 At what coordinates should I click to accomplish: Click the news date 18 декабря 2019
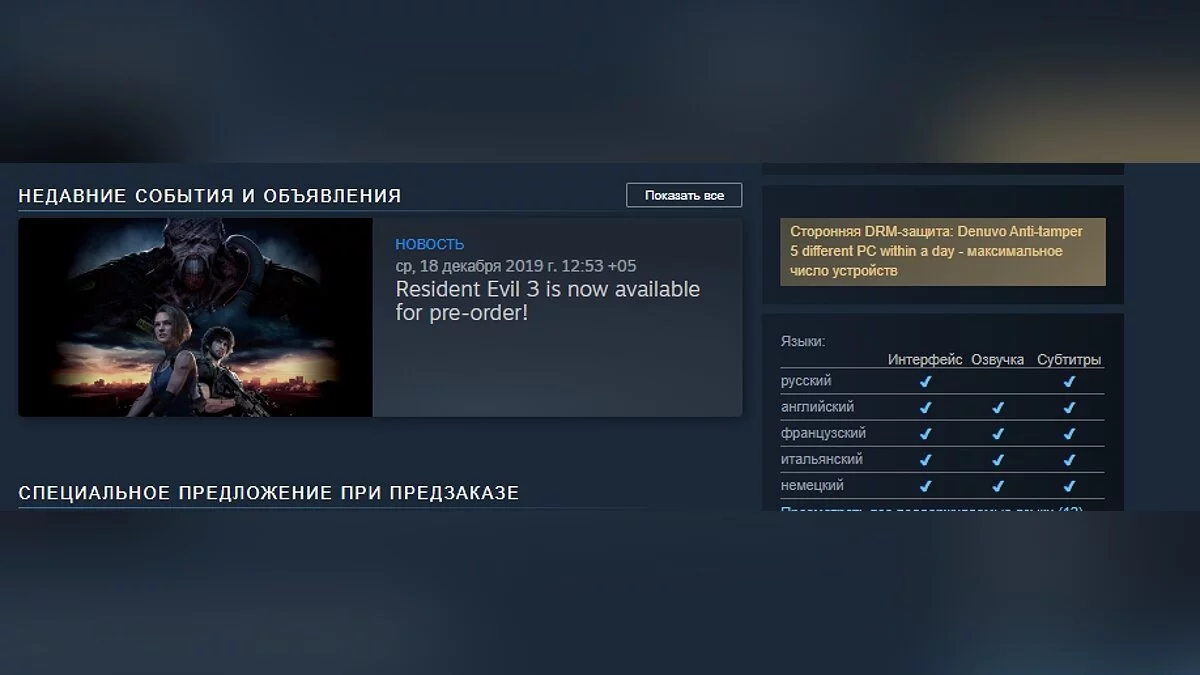click(x=516, y=266)
